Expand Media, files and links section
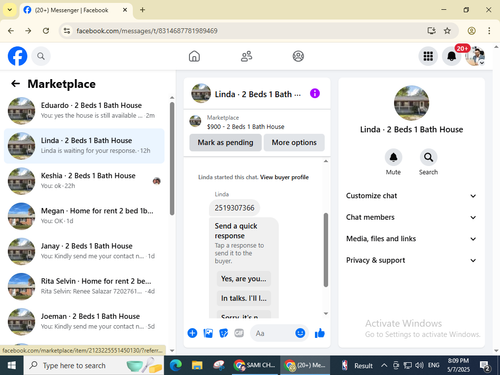The image size is (500, 375). (x=411, y=239)
